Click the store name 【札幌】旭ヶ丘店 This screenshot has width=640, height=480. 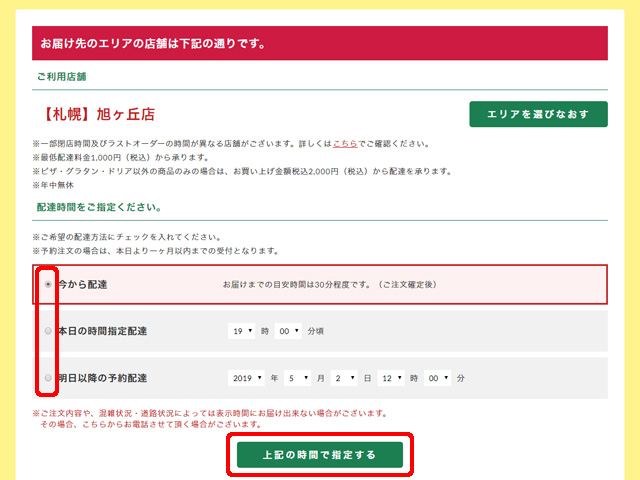[x=98, y=114]
